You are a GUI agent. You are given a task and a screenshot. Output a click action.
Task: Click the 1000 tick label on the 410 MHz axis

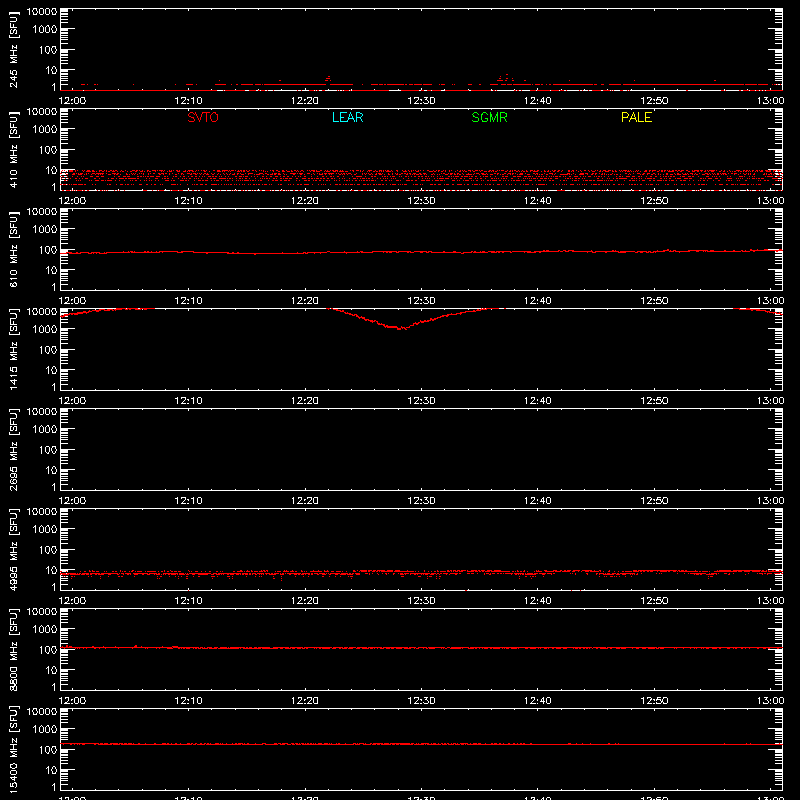click(x=45, y=130)
